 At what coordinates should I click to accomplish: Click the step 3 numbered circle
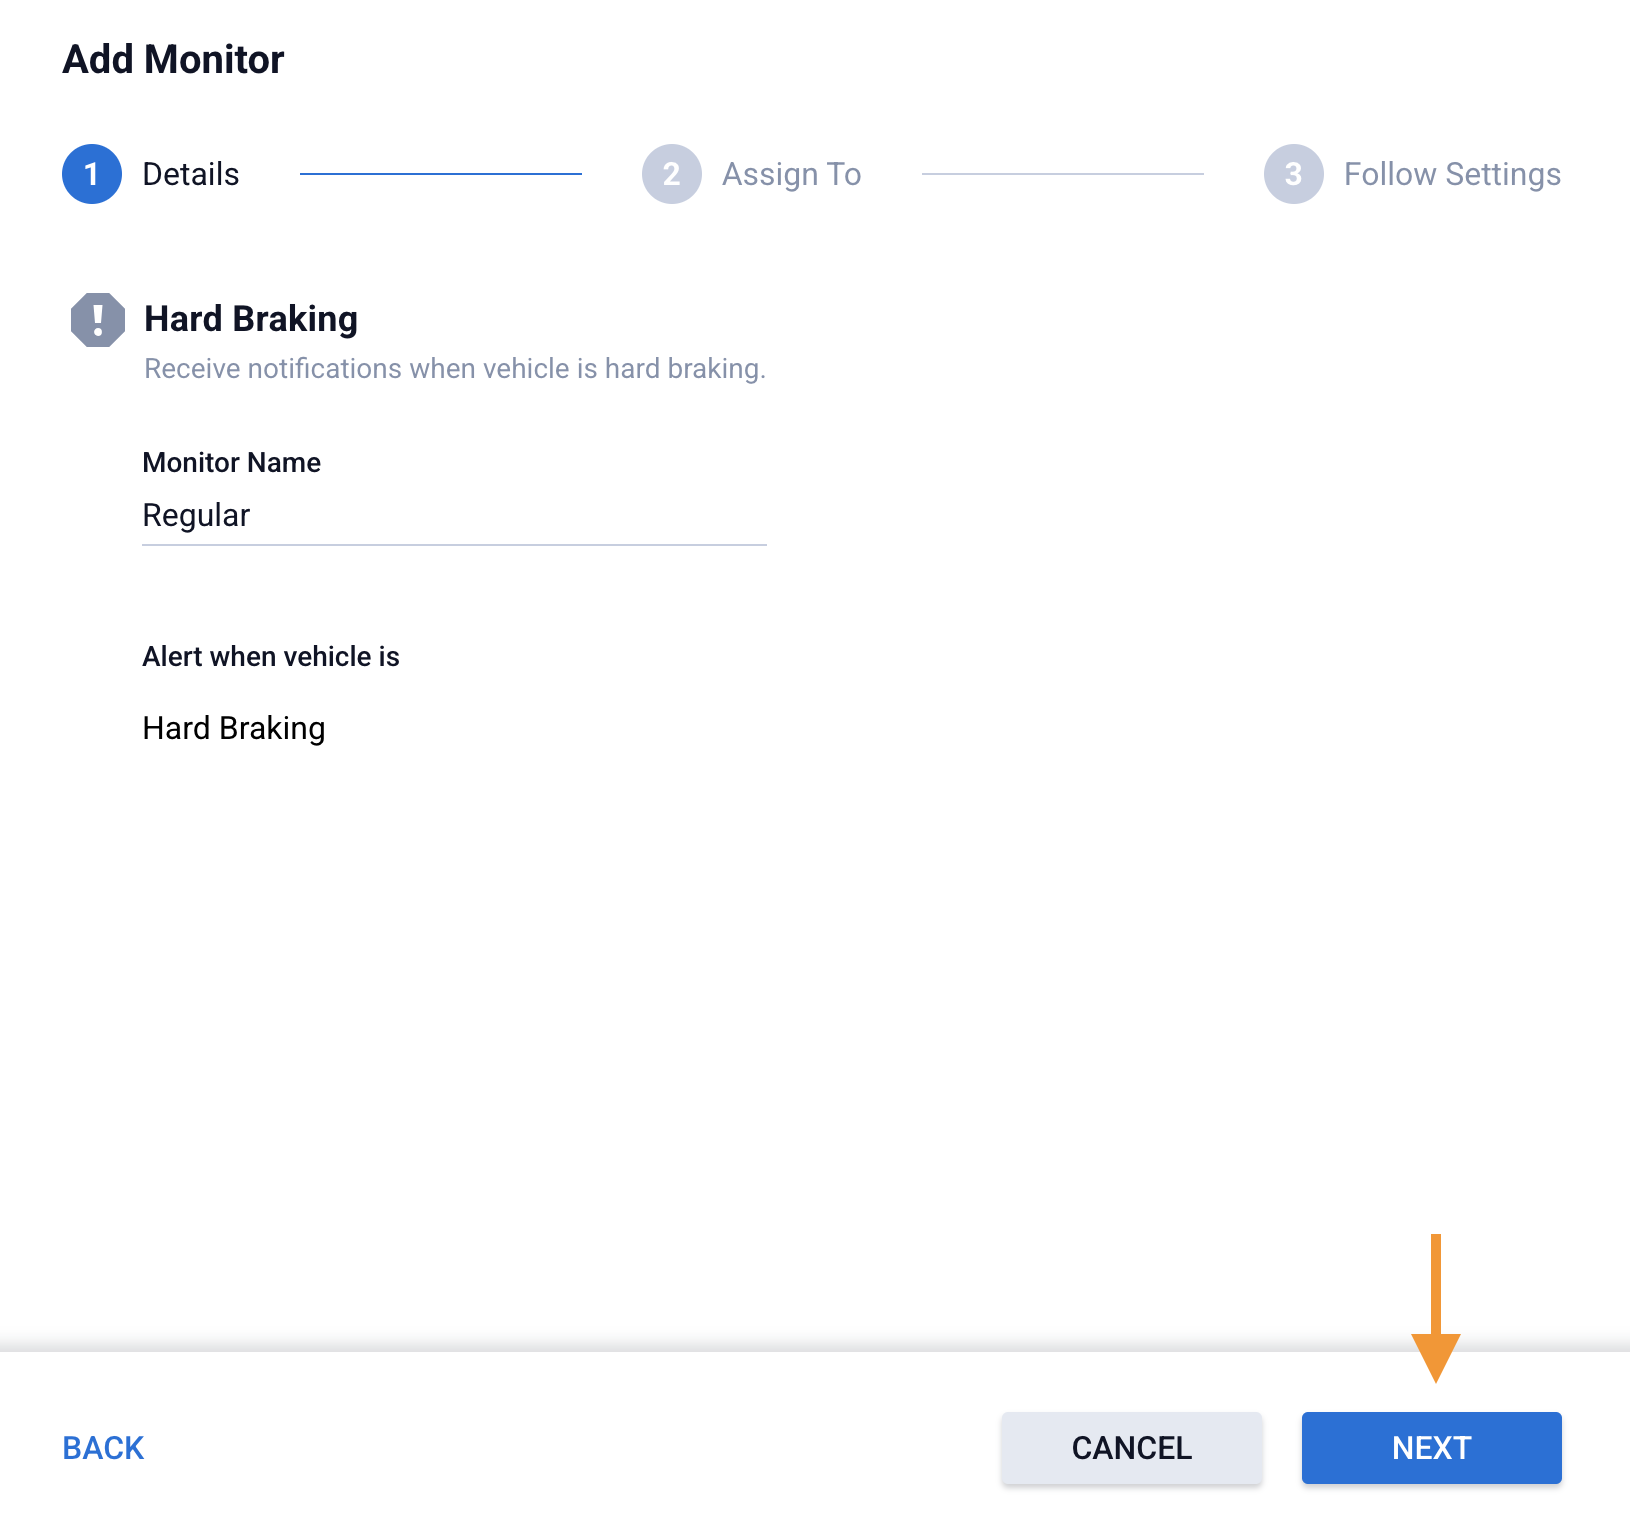(x=1293, y=174)
